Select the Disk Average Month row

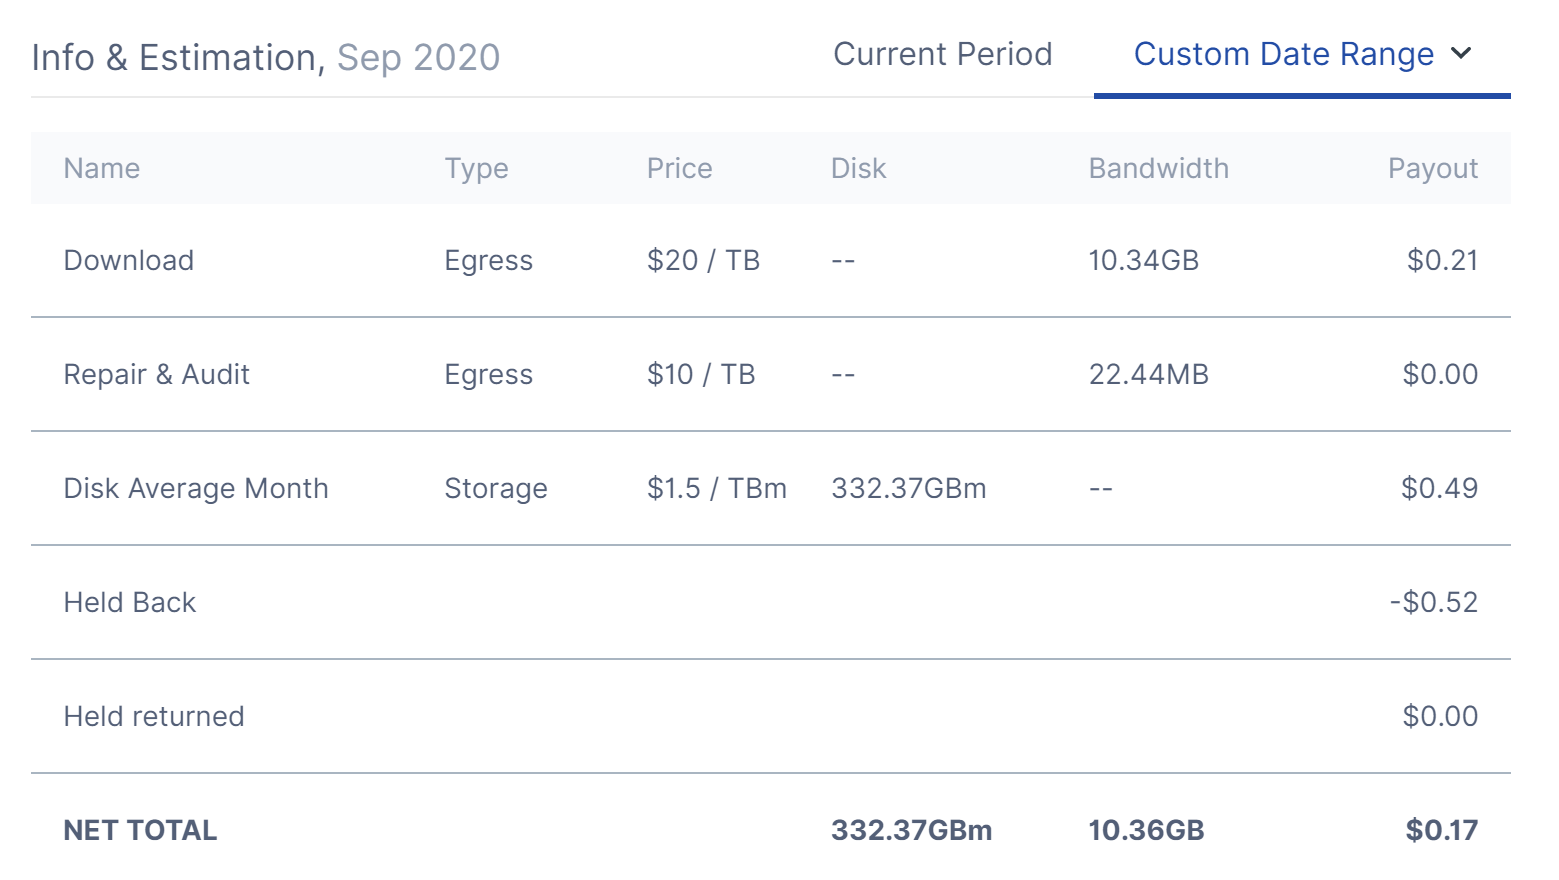tap(196, 488)
